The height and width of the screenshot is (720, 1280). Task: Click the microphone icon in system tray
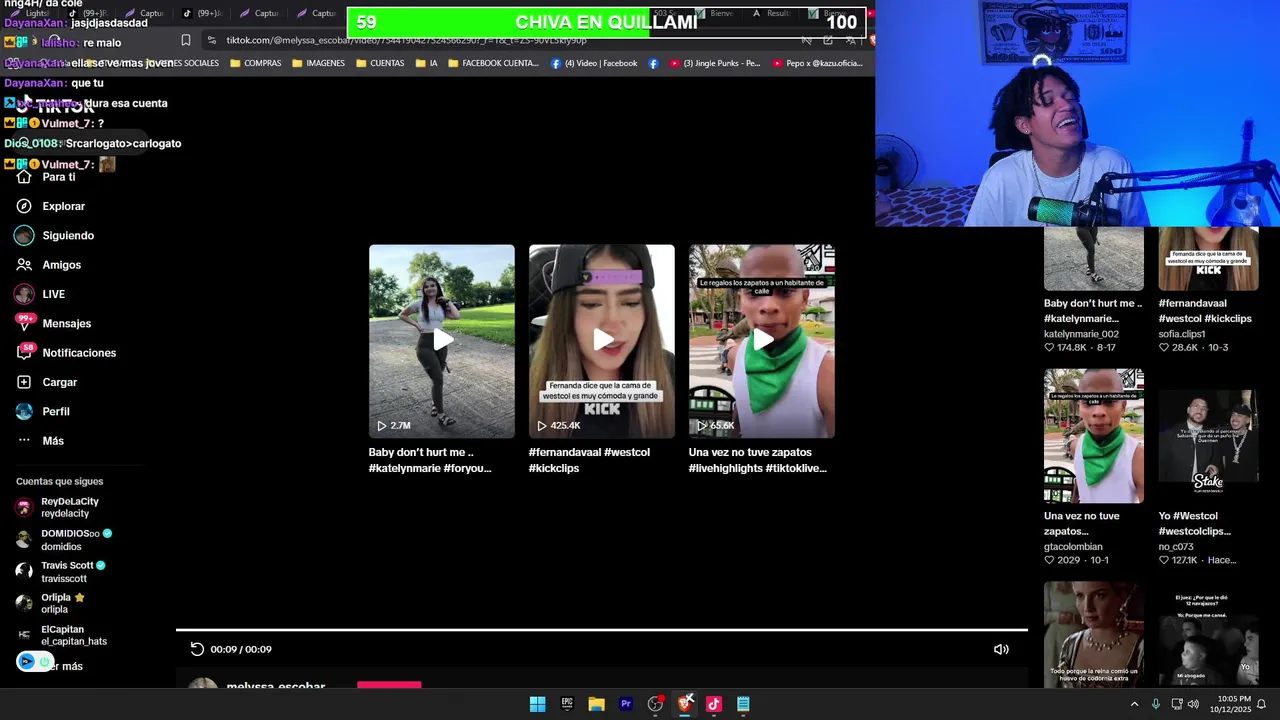tap(1156, 704)
